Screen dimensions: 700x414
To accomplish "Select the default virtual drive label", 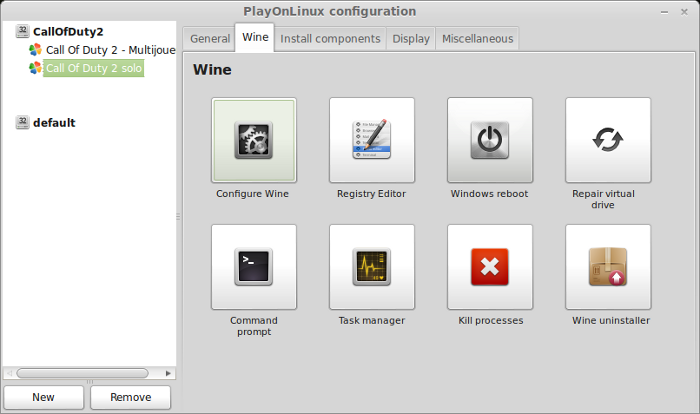I will [x=54, y=123].
